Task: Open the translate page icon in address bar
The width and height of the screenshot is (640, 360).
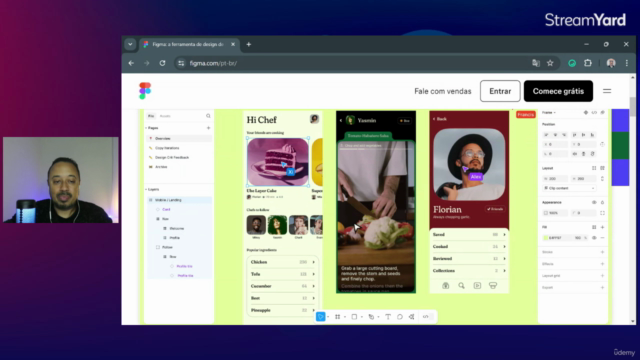Action: coord(536,63)
